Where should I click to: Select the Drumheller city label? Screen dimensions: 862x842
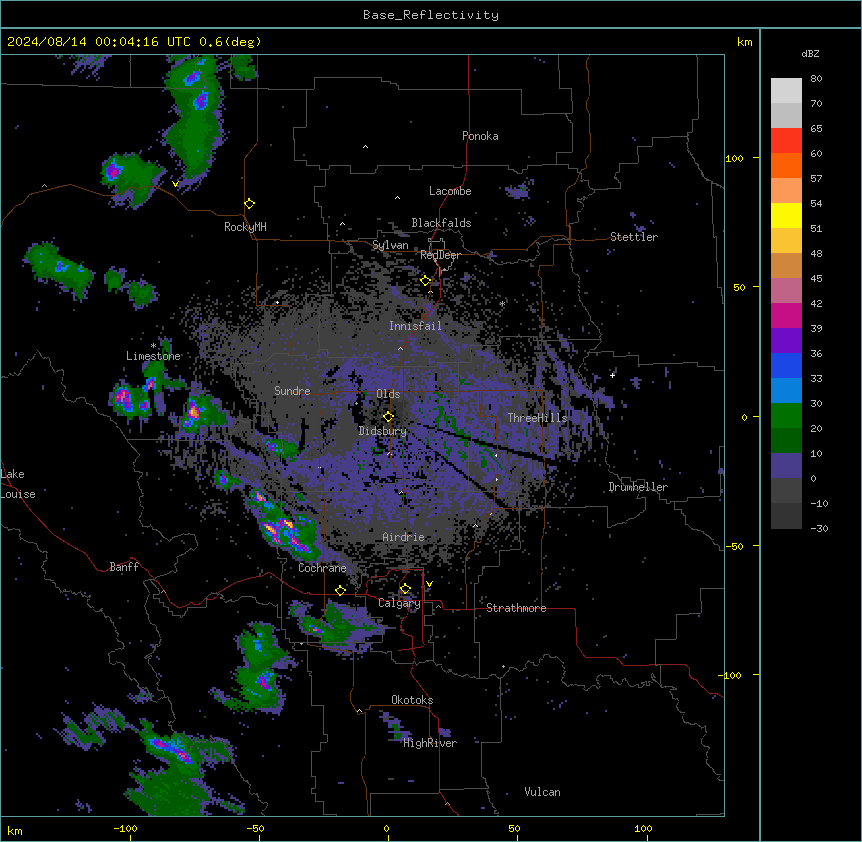[x=638, y=487]
